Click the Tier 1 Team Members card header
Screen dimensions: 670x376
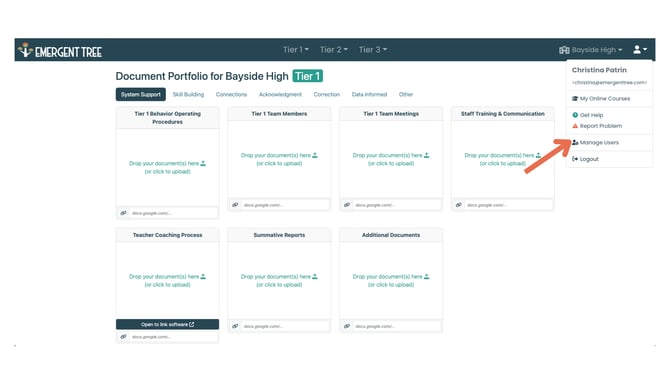click(x=279, y=114)
